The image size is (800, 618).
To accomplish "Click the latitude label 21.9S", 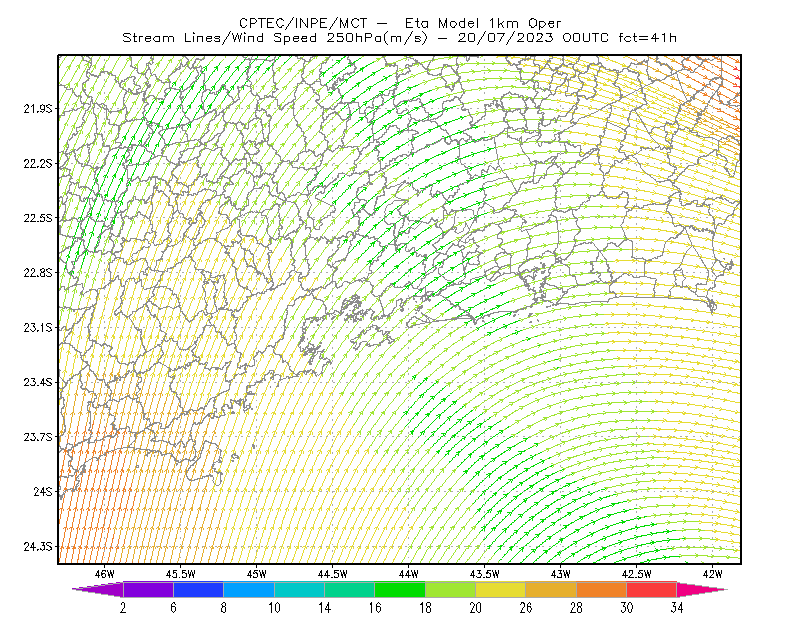I will pos(38,109).
